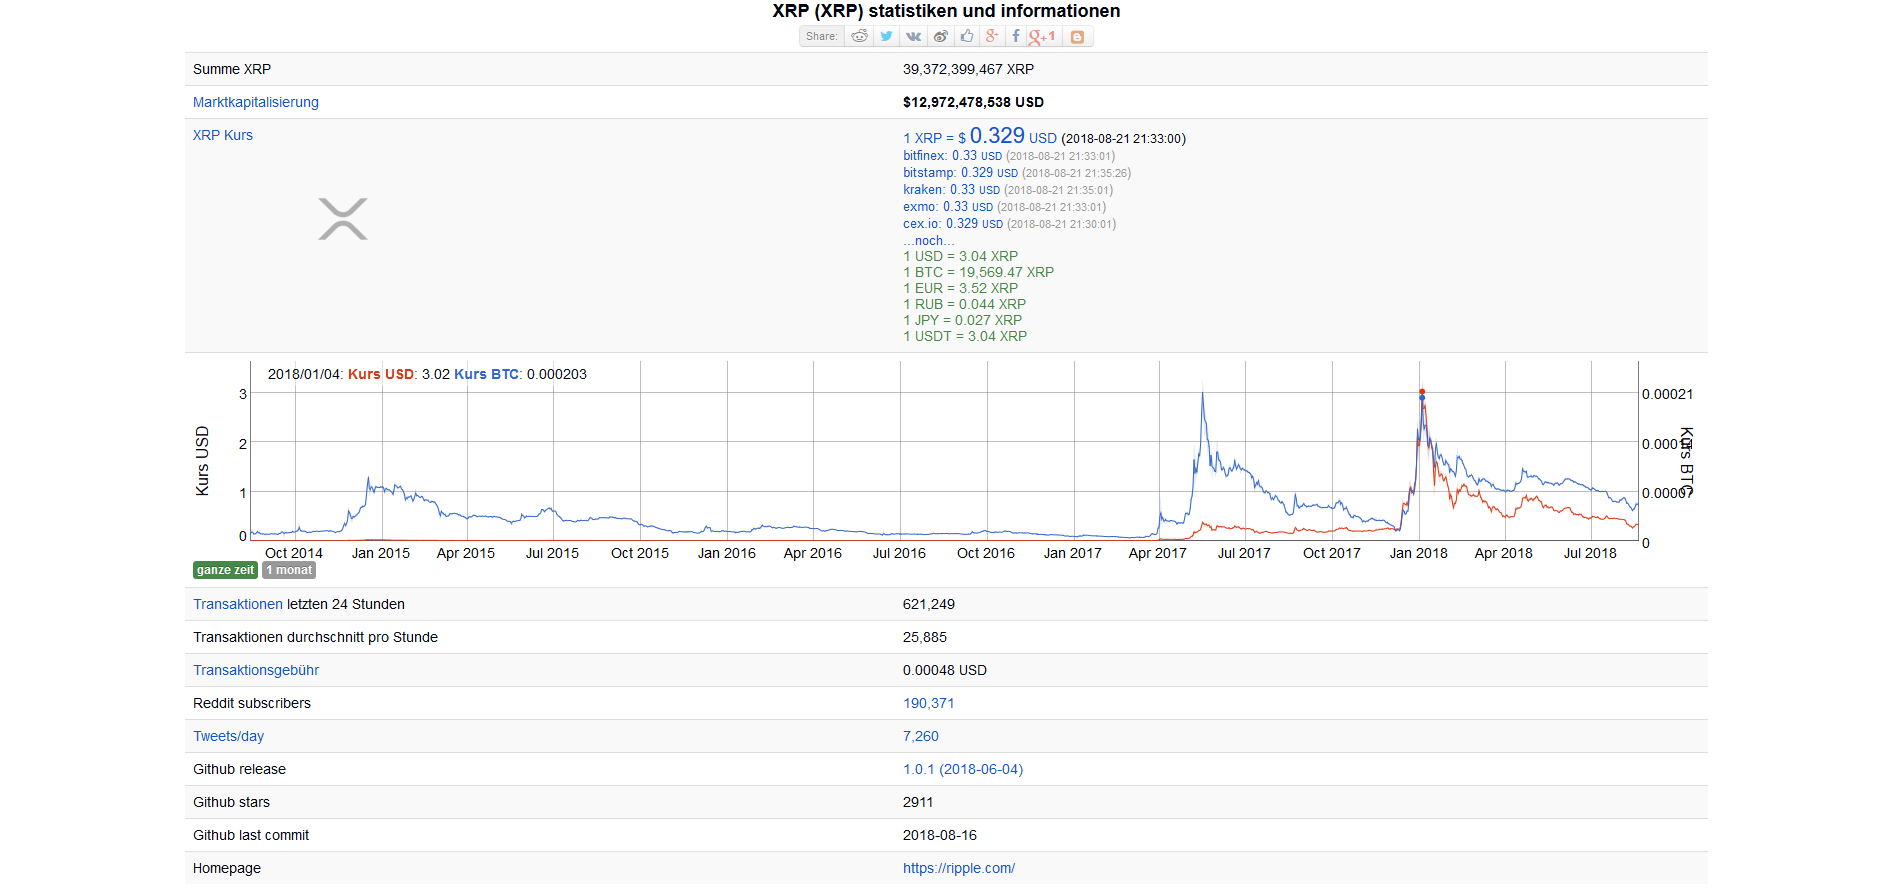Open the Marktkapitalisierung link
The height and width of the screenshot is (891, 1885).
coord(256,102)
